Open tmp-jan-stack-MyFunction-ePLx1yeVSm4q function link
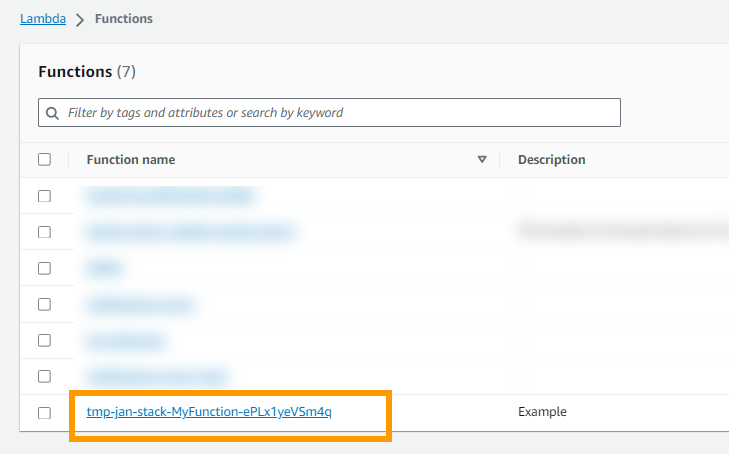Image resolution: width=729 pixels, height=454 pixels. pos(209,412)
